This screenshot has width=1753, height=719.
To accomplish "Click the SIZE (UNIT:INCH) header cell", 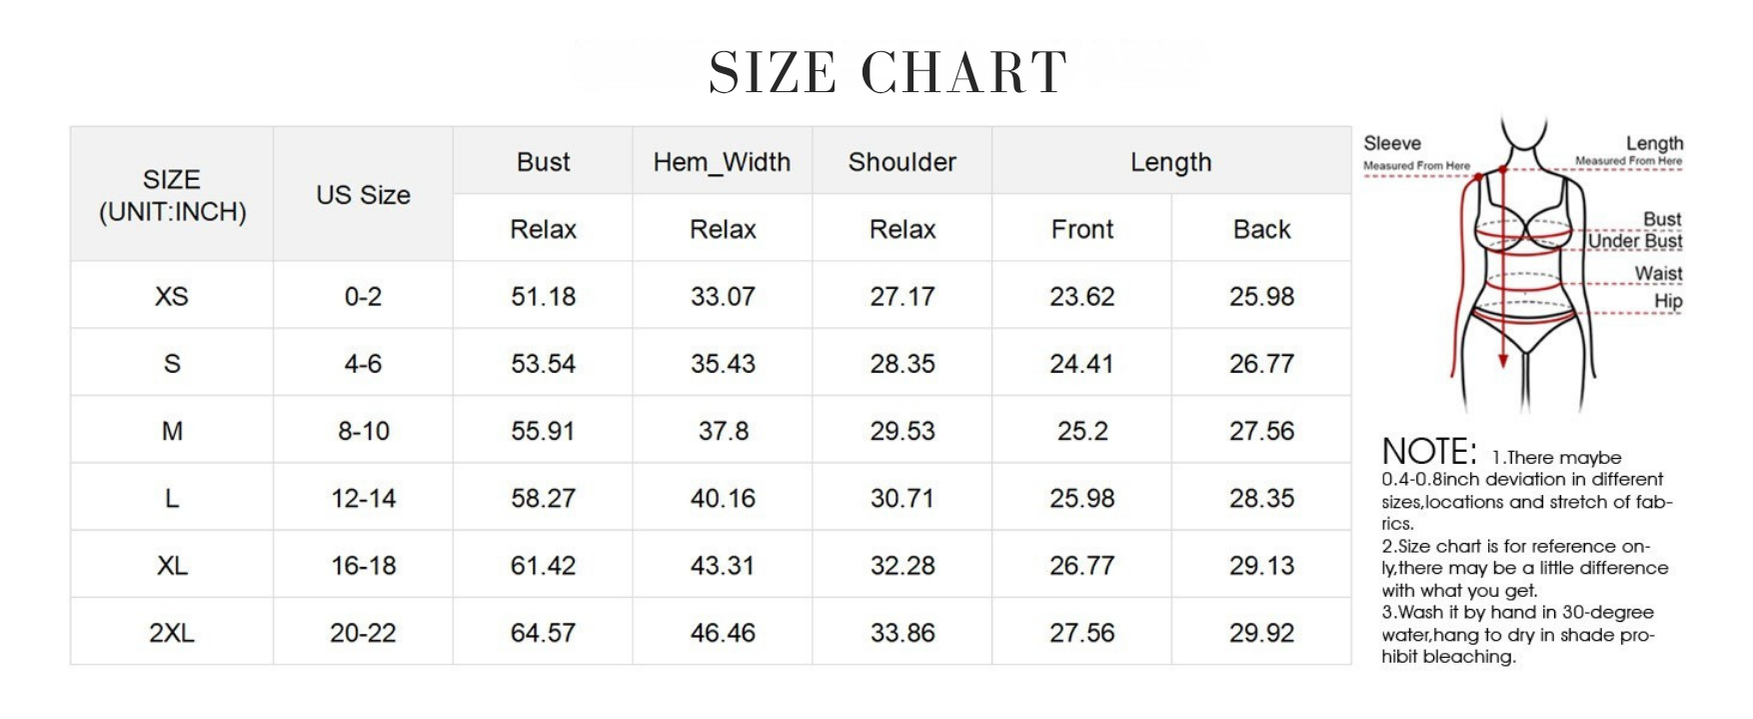I will (x=172, y=195).
